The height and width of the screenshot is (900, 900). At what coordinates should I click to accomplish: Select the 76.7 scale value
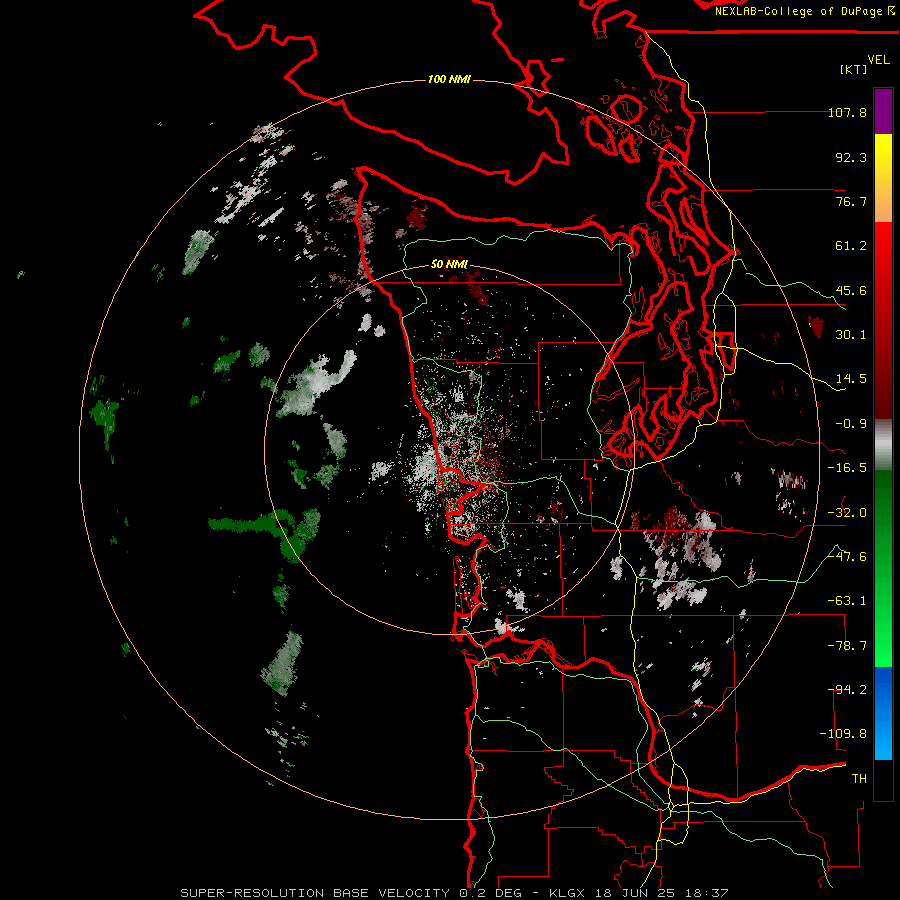(x=851, y=201)
